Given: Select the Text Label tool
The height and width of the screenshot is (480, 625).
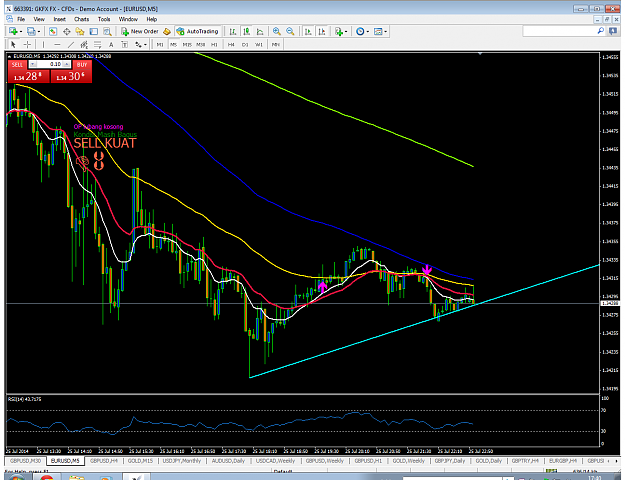Looking at the screenshot, I should coord(124,44).
